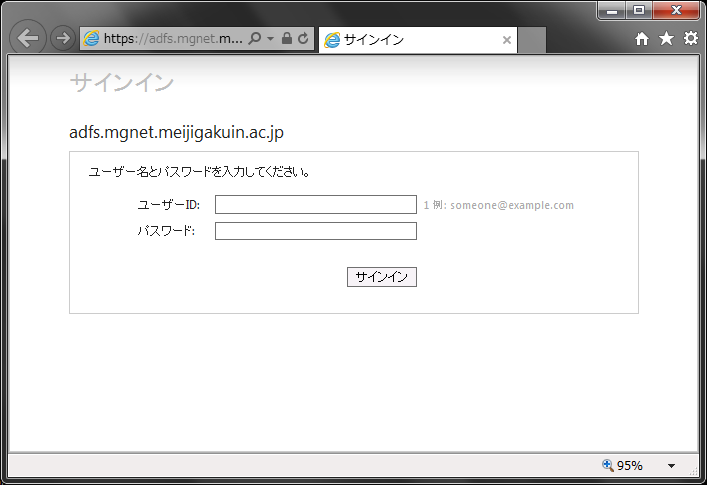Click the 95% zoom level text
The height and width of the screenshot is (485, 707).
click(x=629, y=466)
